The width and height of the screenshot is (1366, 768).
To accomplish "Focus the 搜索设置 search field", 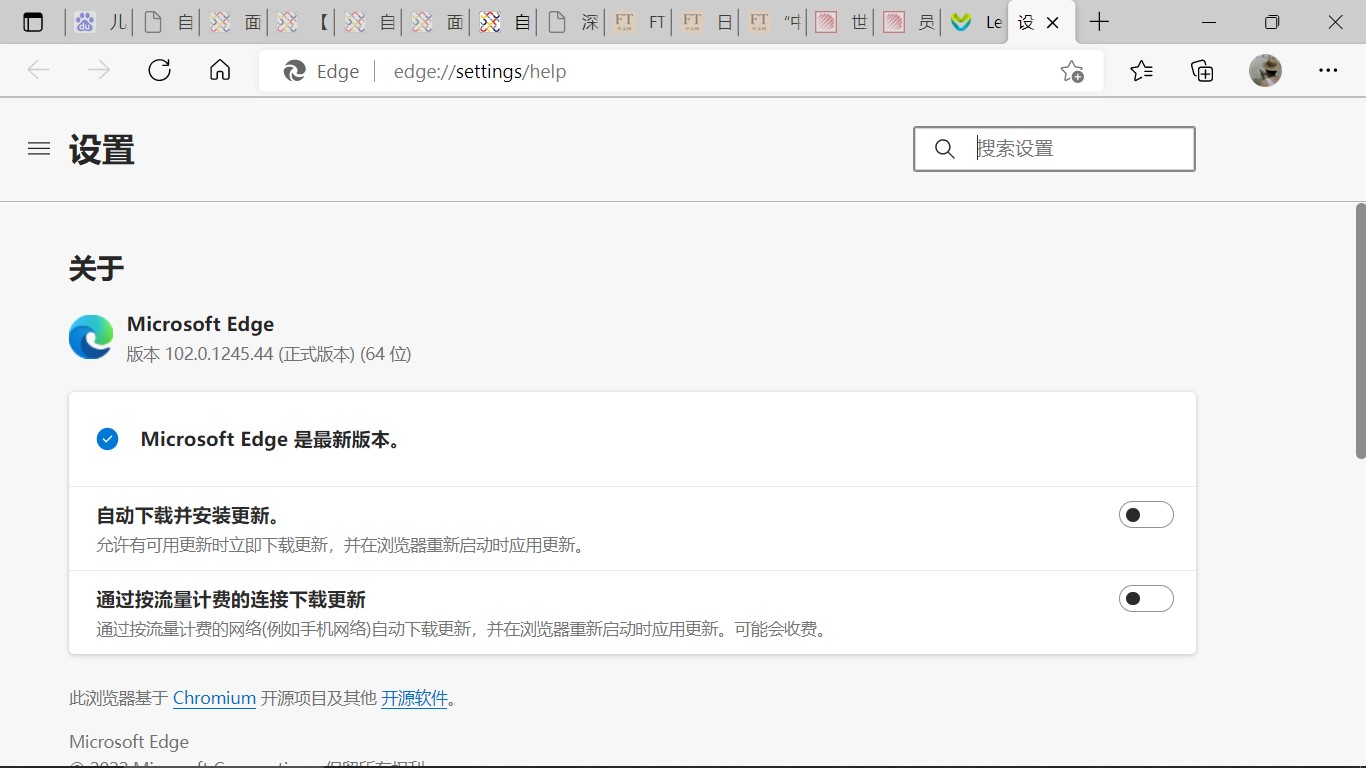I will (x=1054, y=149).
